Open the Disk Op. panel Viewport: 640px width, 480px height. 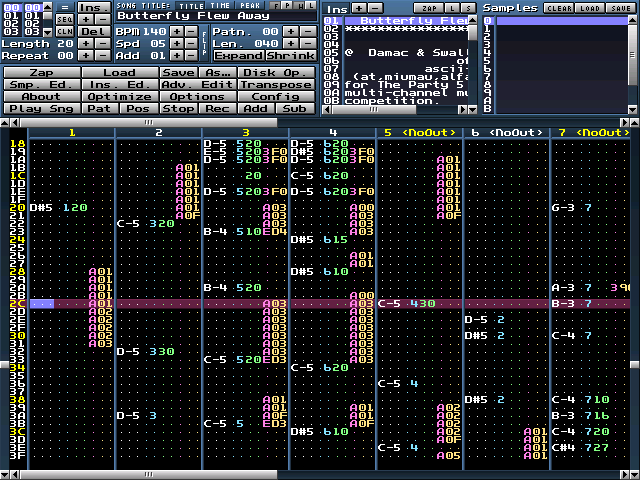pyautogui.click(x=279, y=72)
